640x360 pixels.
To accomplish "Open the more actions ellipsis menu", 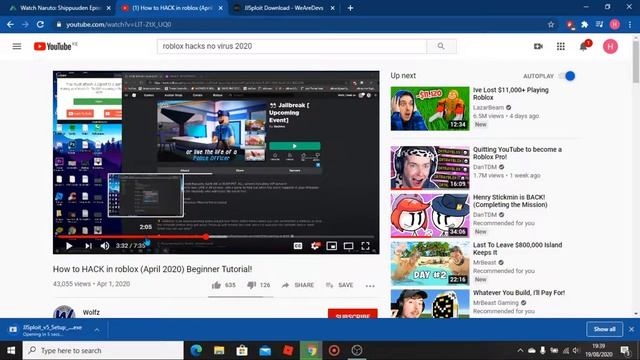I will 370,286.
